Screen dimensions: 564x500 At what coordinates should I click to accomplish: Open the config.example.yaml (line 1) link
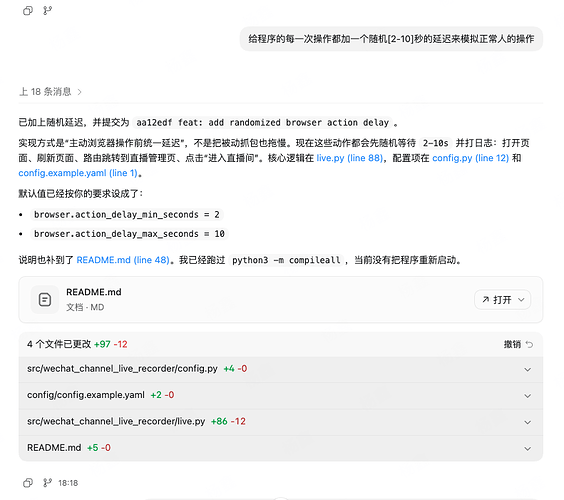coord(78,173)
